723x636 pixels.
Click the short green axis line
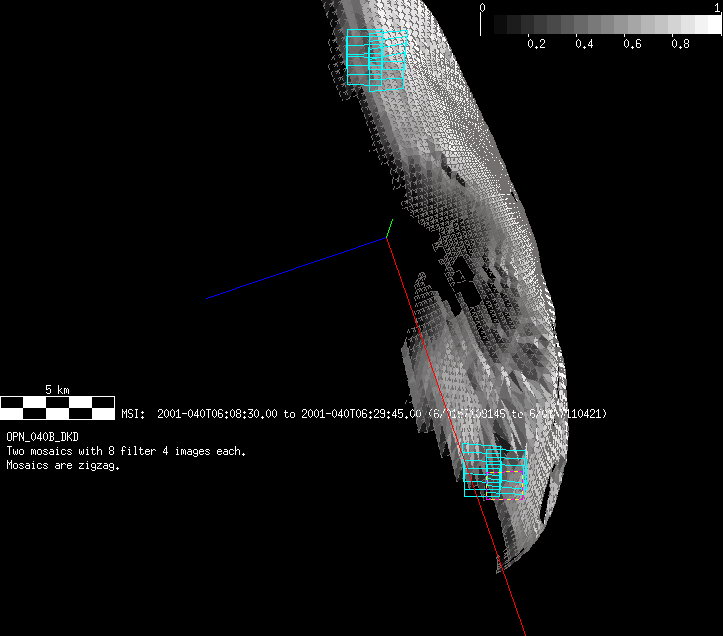pos(389,229)
